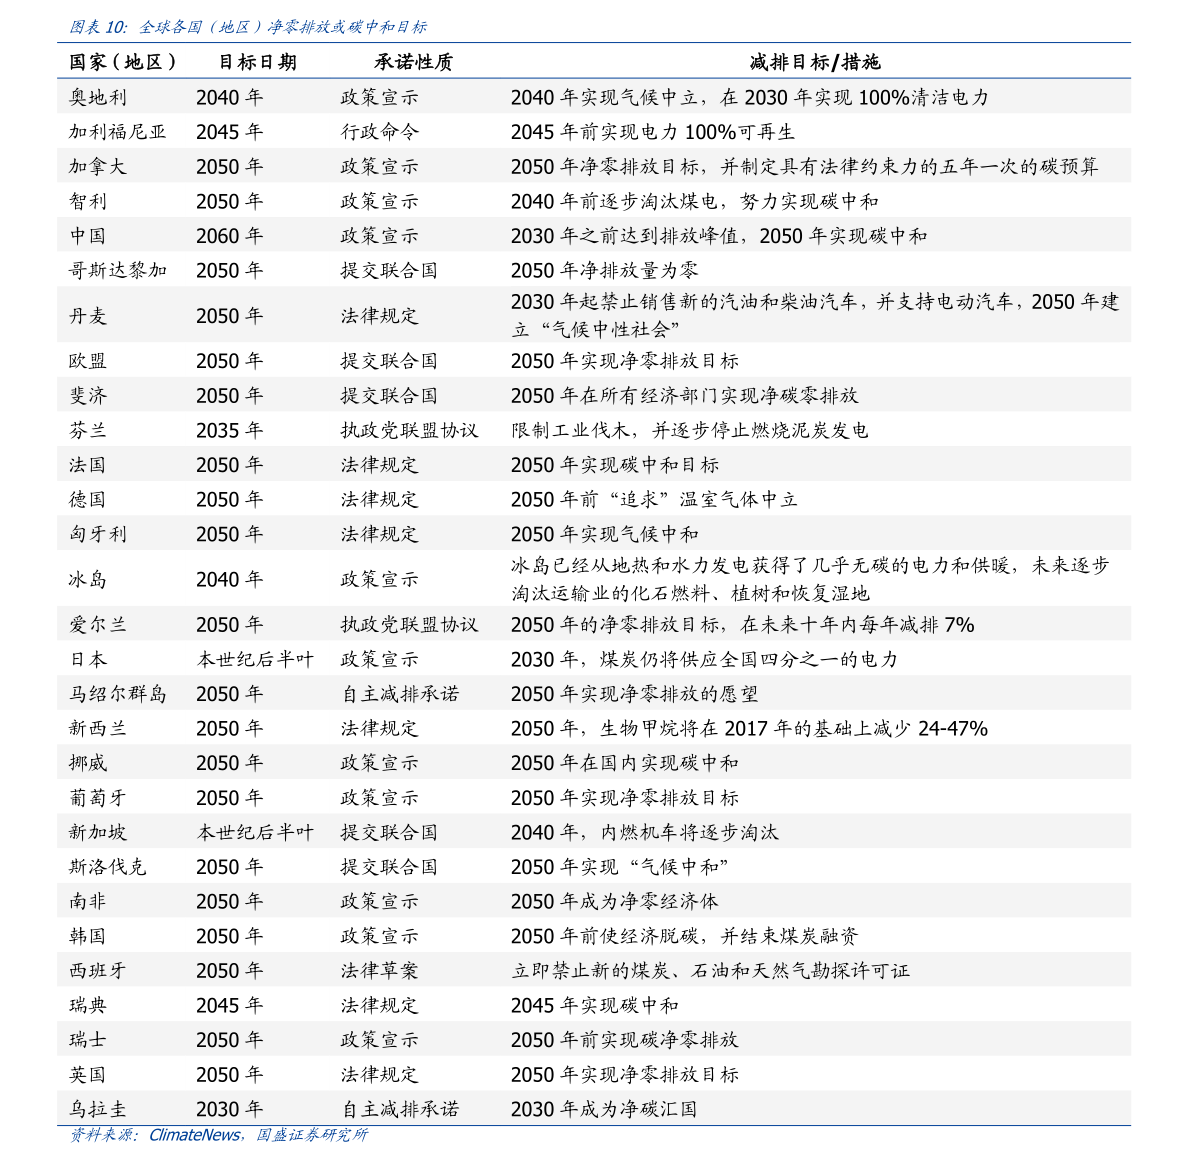Click the country cell 马绍尔群岛
Screen dimensions: 1191x1163
[x=118, y=694]
